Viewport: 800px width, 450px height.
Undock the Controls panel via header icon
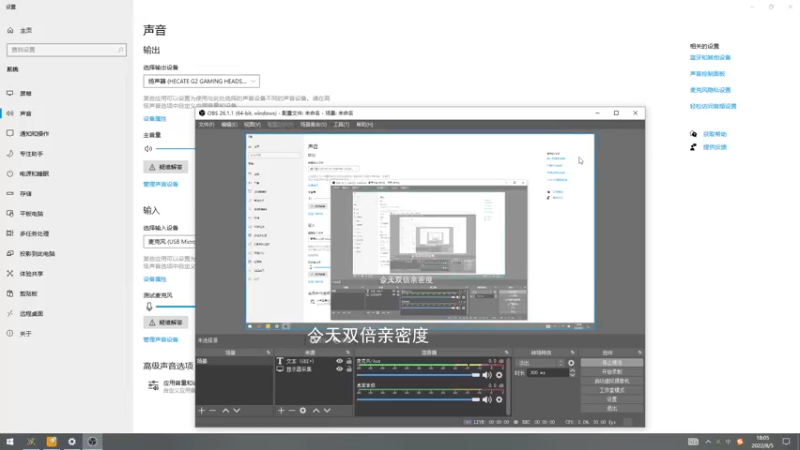(x=640, y=353)
